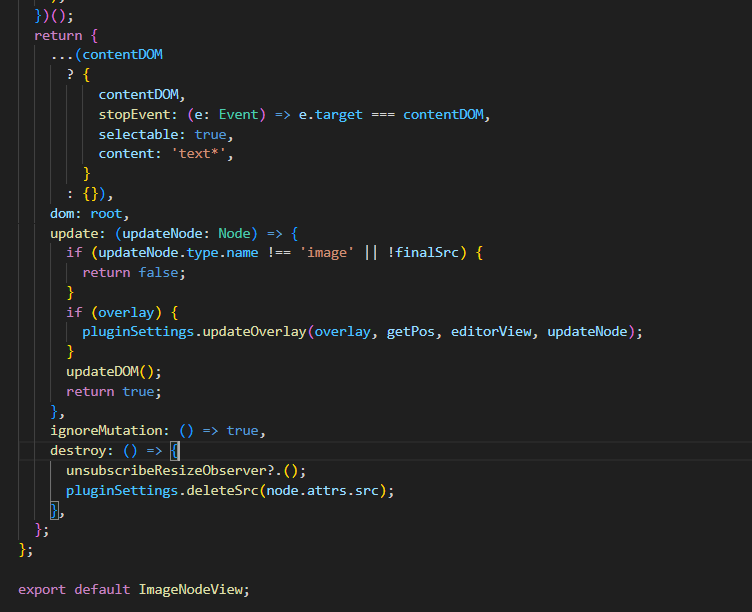
Task: Click 'node.attrs.src' argument
Action: (x=322, y=491)
